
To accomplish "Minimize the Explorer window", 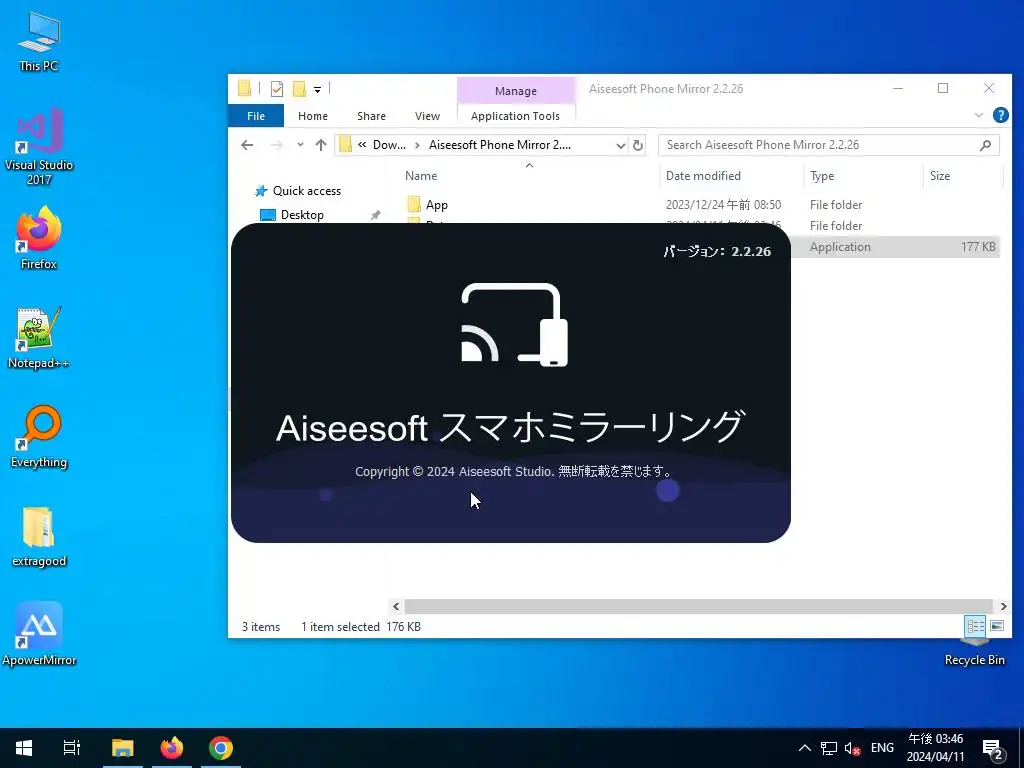I will (899, 88).
